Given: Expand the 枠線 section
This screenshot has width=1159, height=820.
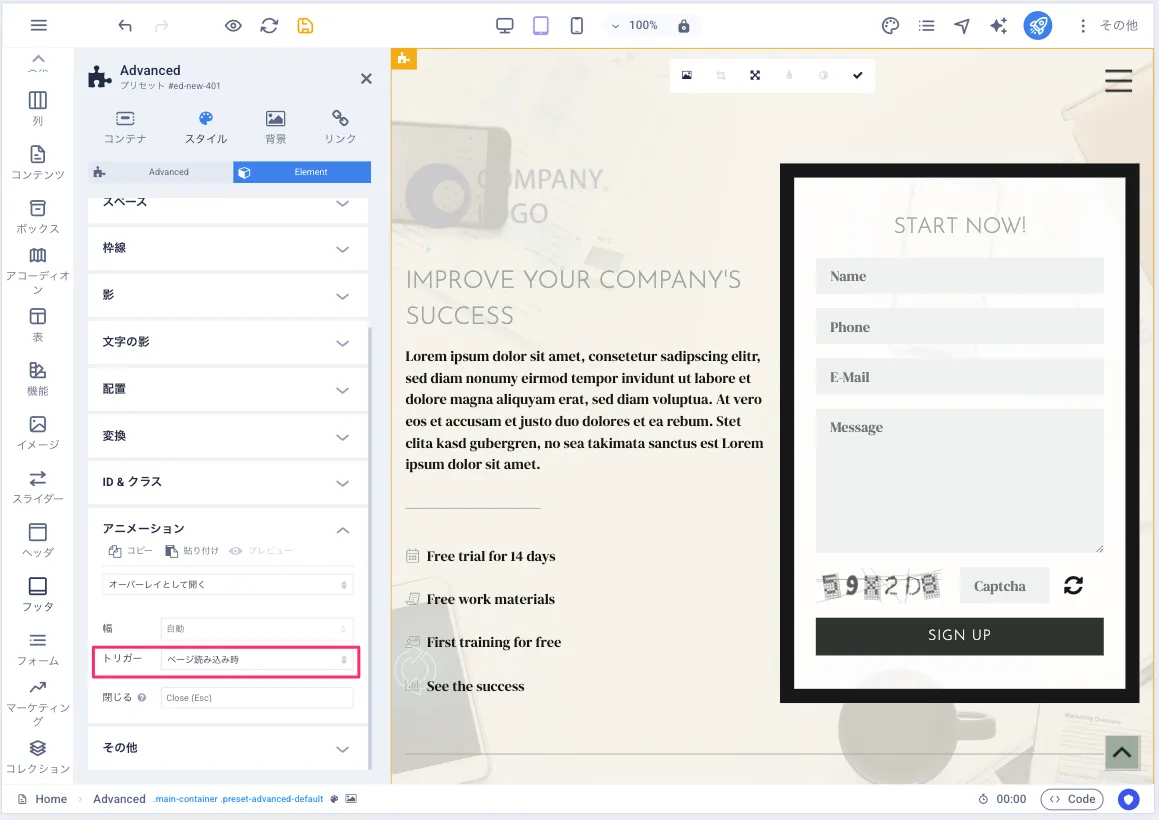Looking at the screenshot, I should click(228, 248).
